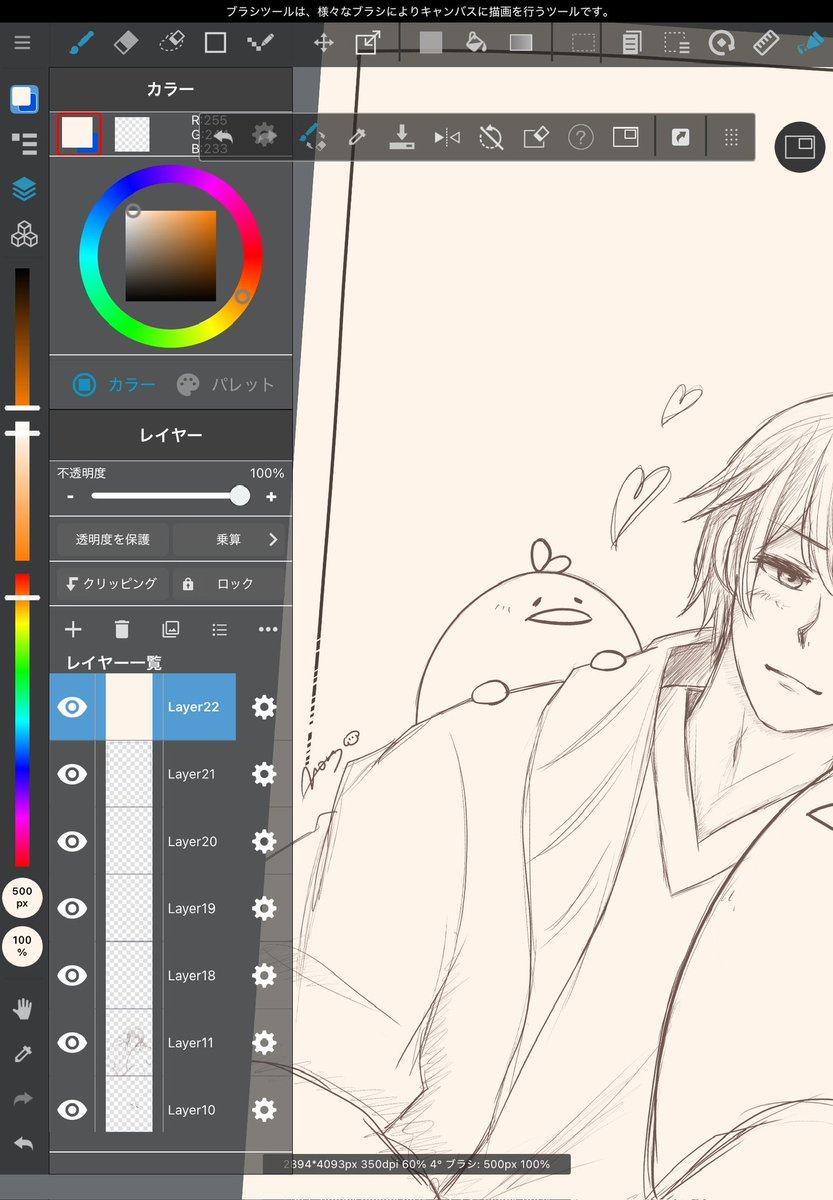The width and height of the screenshot is (833, 1200).
Task: Click the layer list view icon
Action: pos(220,629)
